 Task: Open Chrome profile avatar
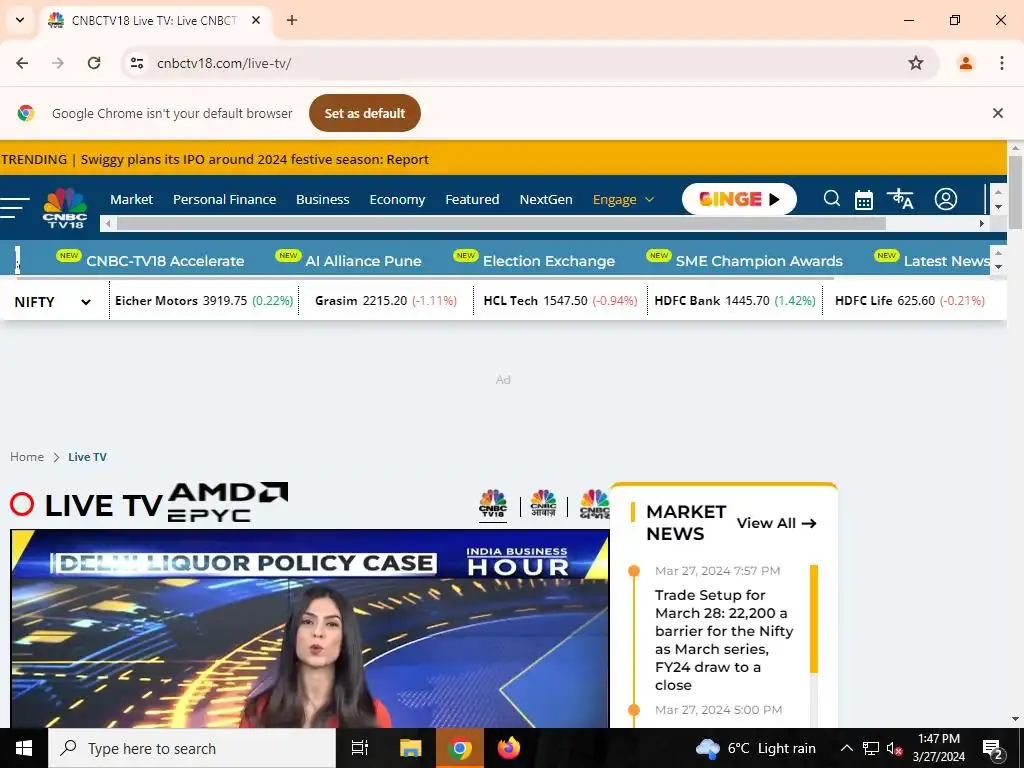pos(965,63)
